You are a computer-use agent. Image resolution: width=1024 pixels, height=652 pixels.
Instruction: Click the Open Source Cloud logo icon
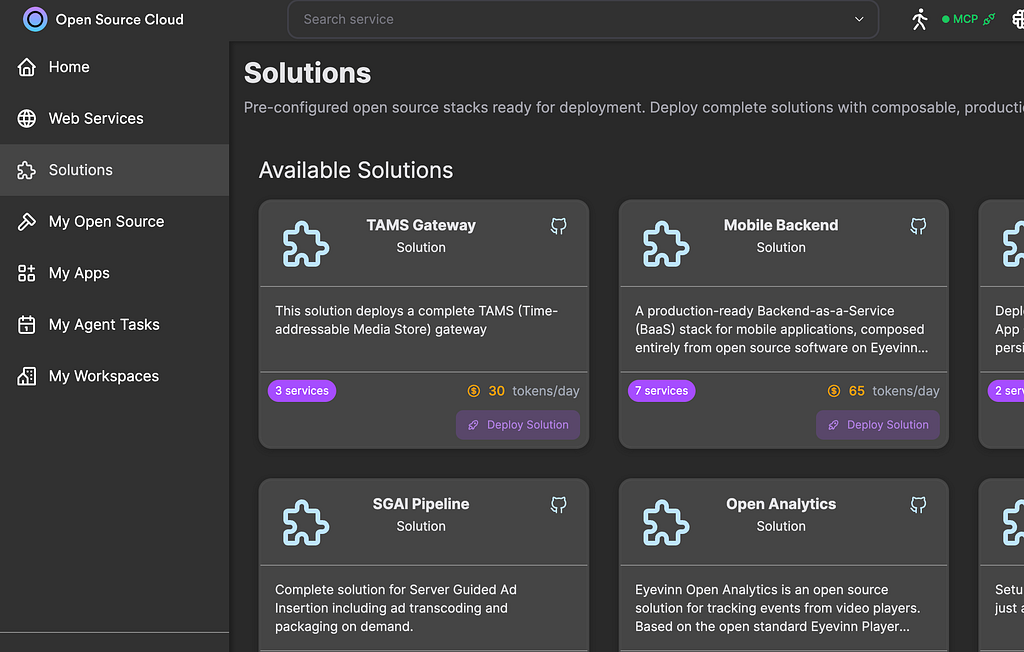(x=35, y=20)
